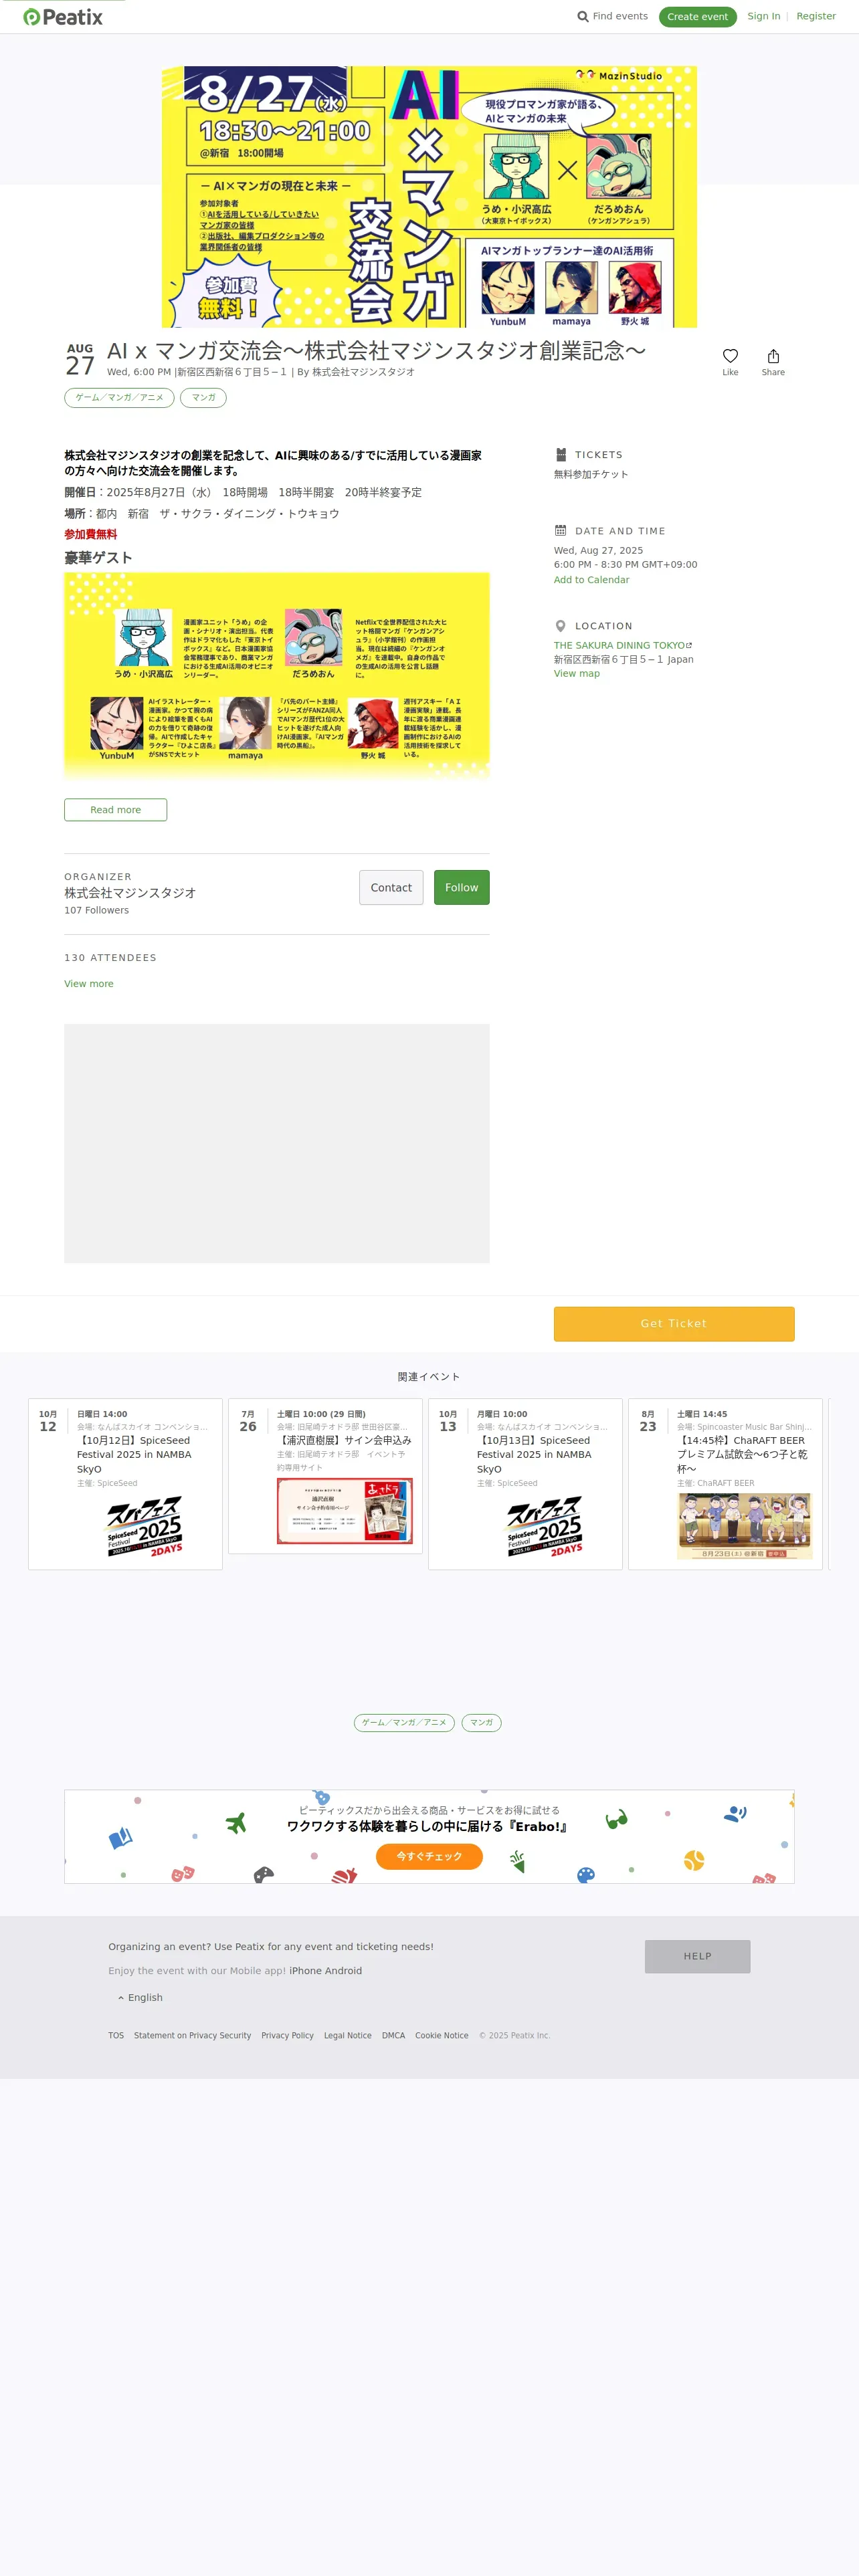Viewport: 859px width, 2576px height.
Task: Click the Location pin icon
Action: [561, 626]
